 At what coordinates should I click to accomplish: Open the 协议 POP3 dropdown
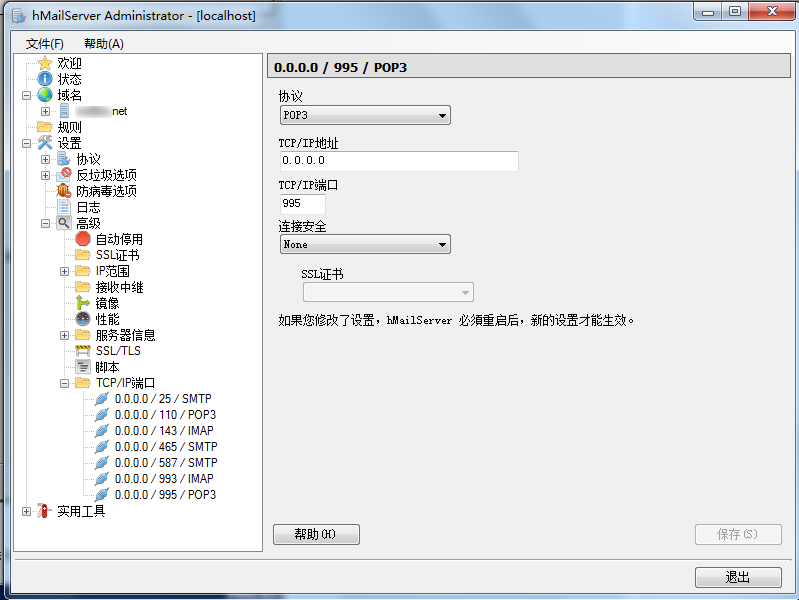[x=364, y=116]
